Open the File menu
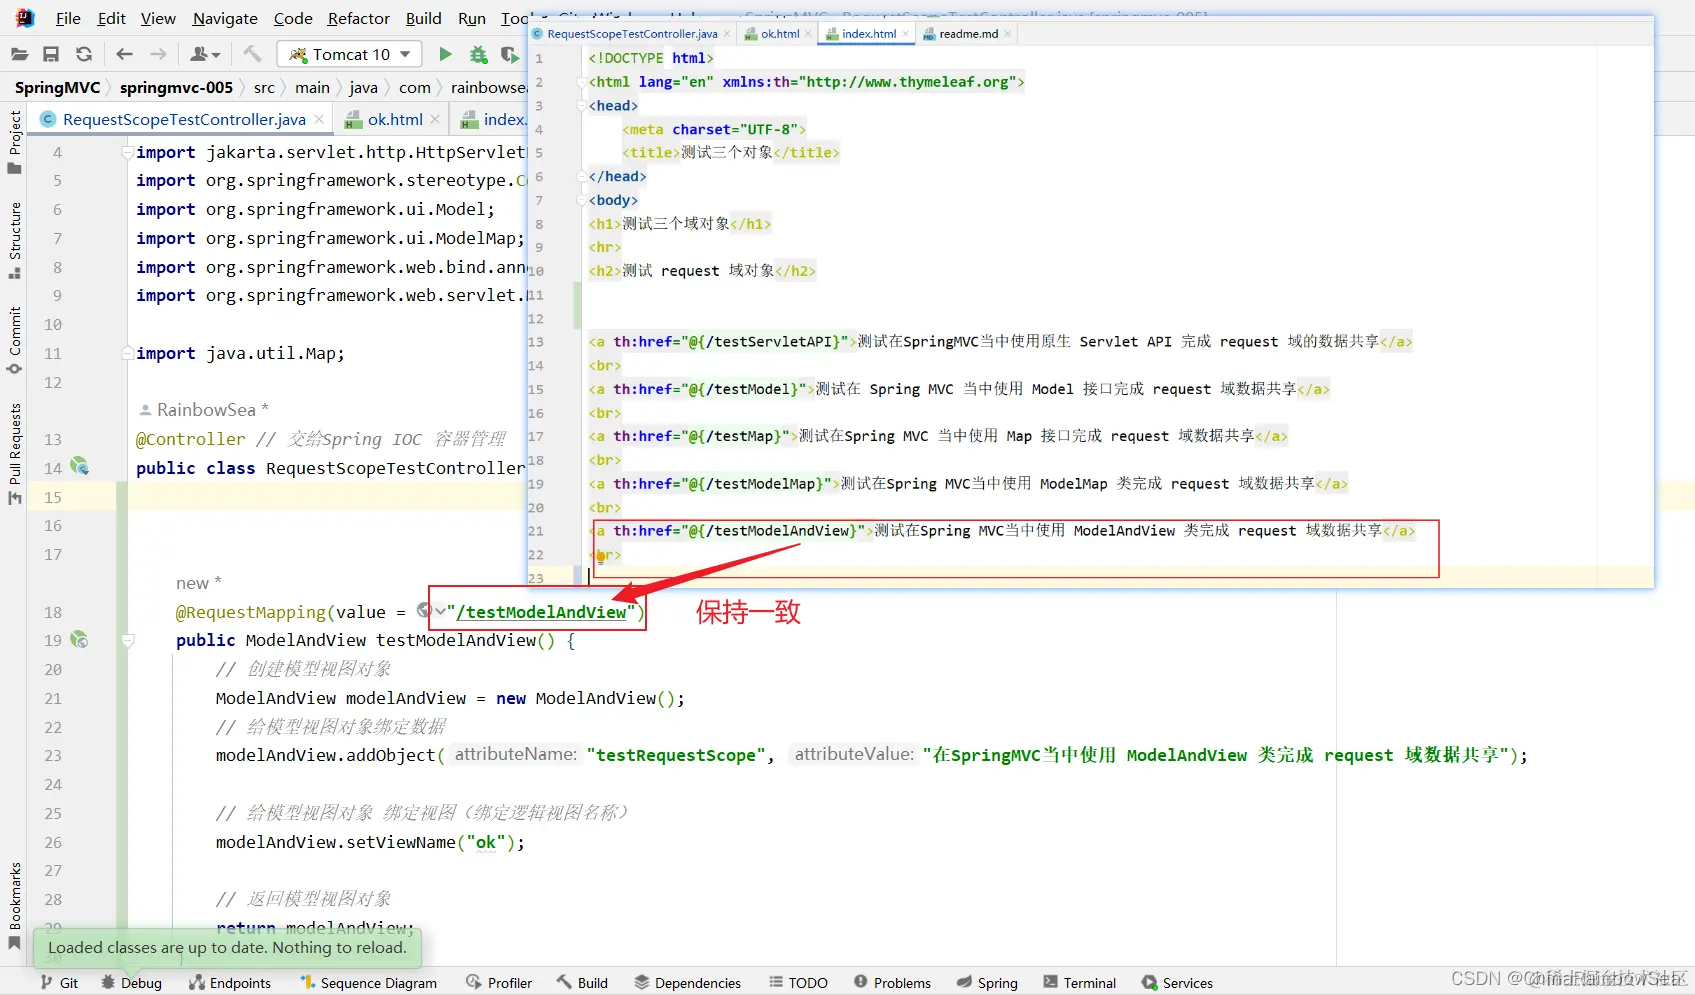 point(68,18)
